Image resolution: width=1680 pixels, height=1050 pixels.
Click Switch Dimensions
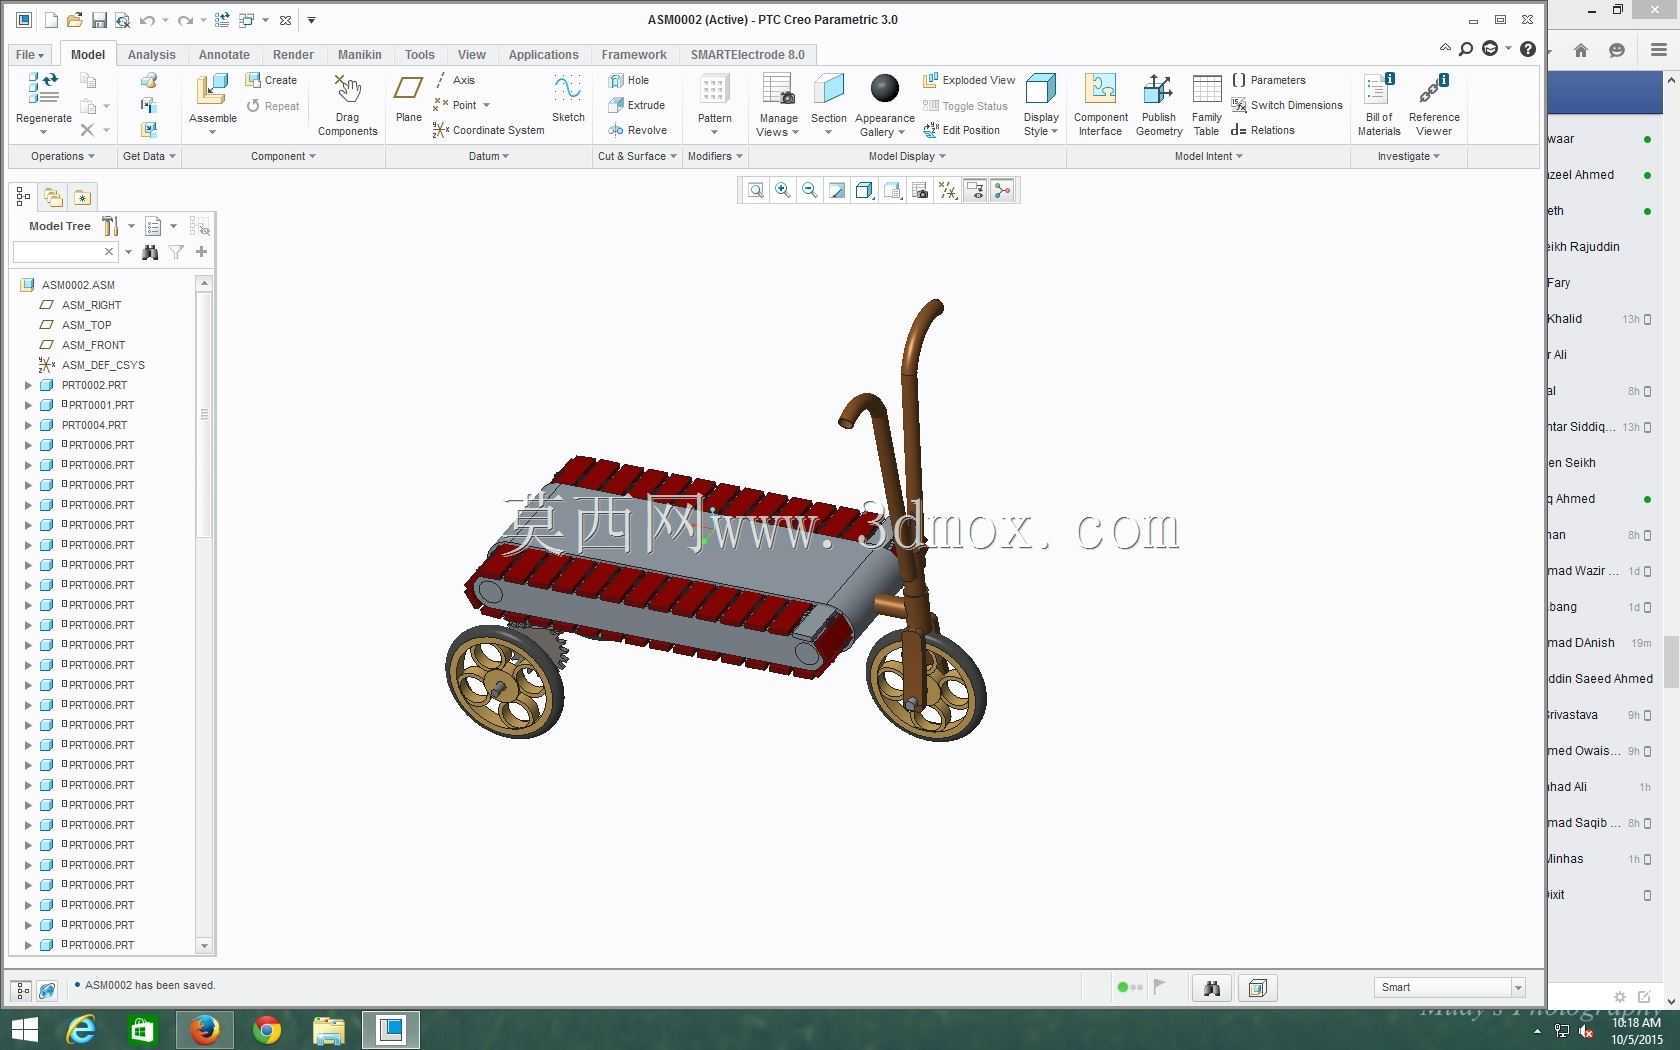tap(1287, 105)
